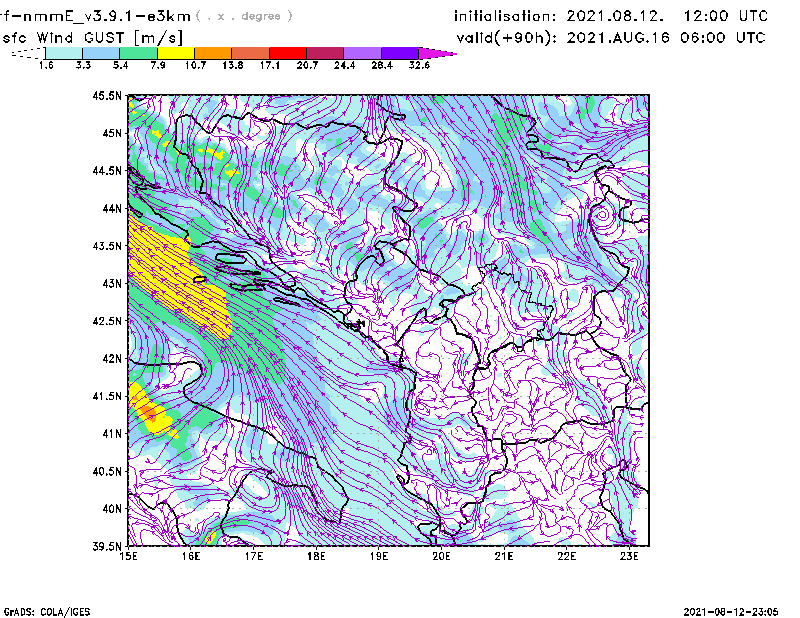Click the '17E' longitude label
Image resolution: width=800 pixels, height=618 pixels.
tap(254, 556)
